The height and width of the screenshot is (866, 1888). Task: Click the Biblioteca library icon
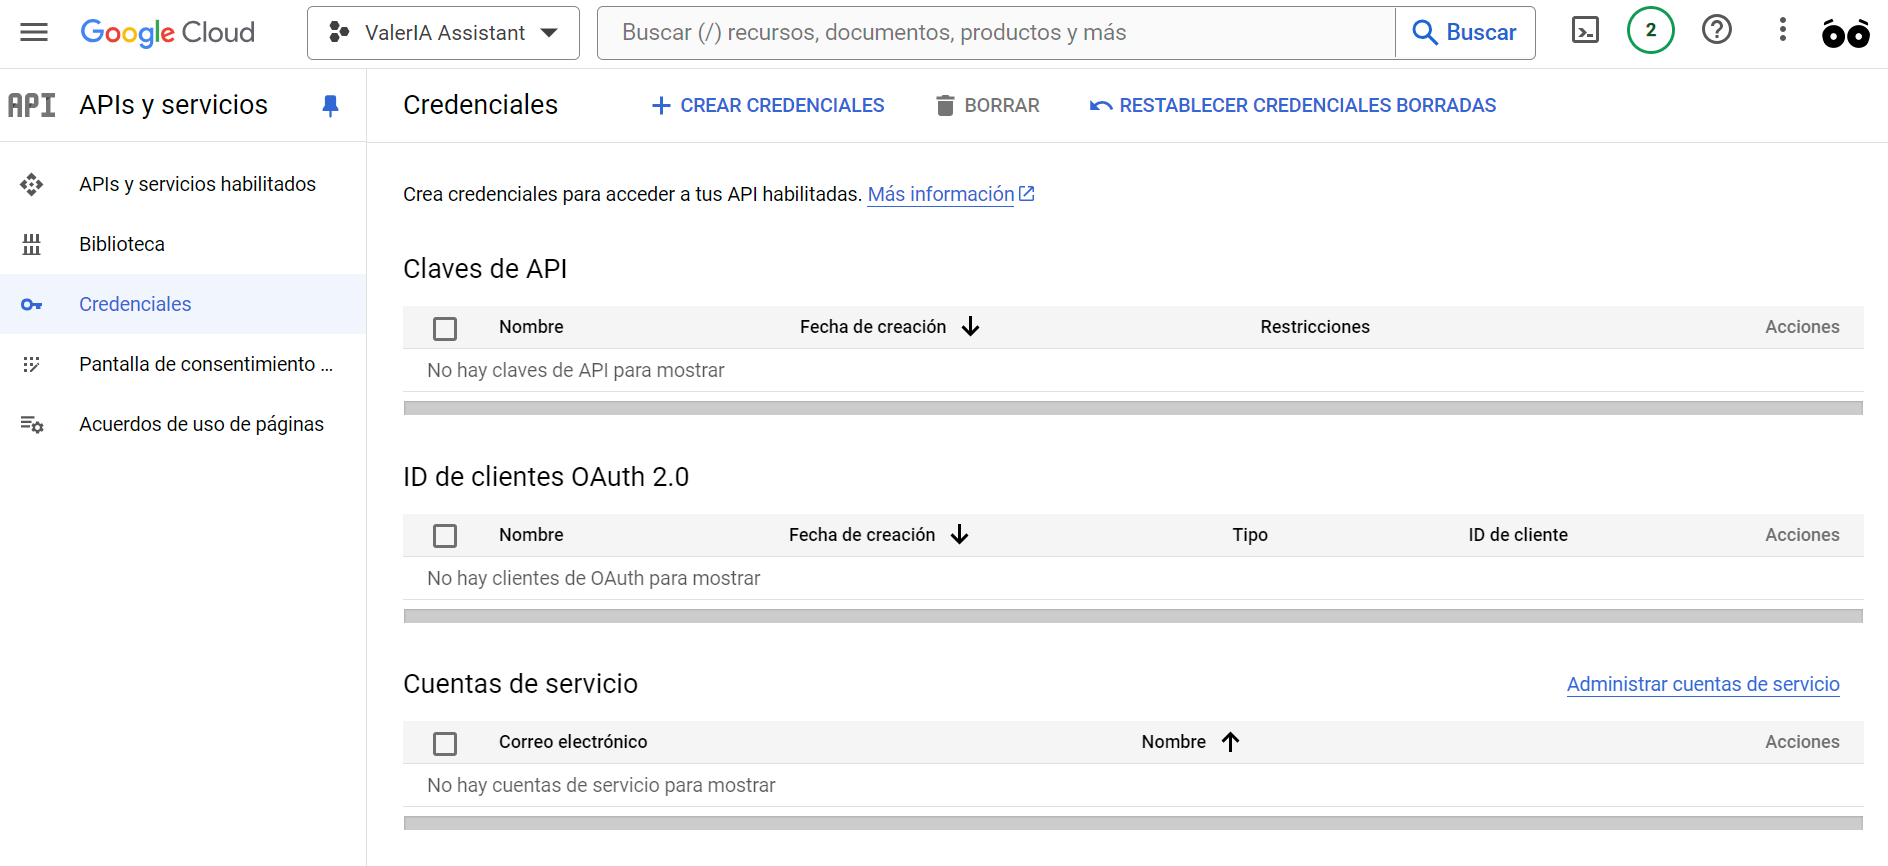point(32,244)
